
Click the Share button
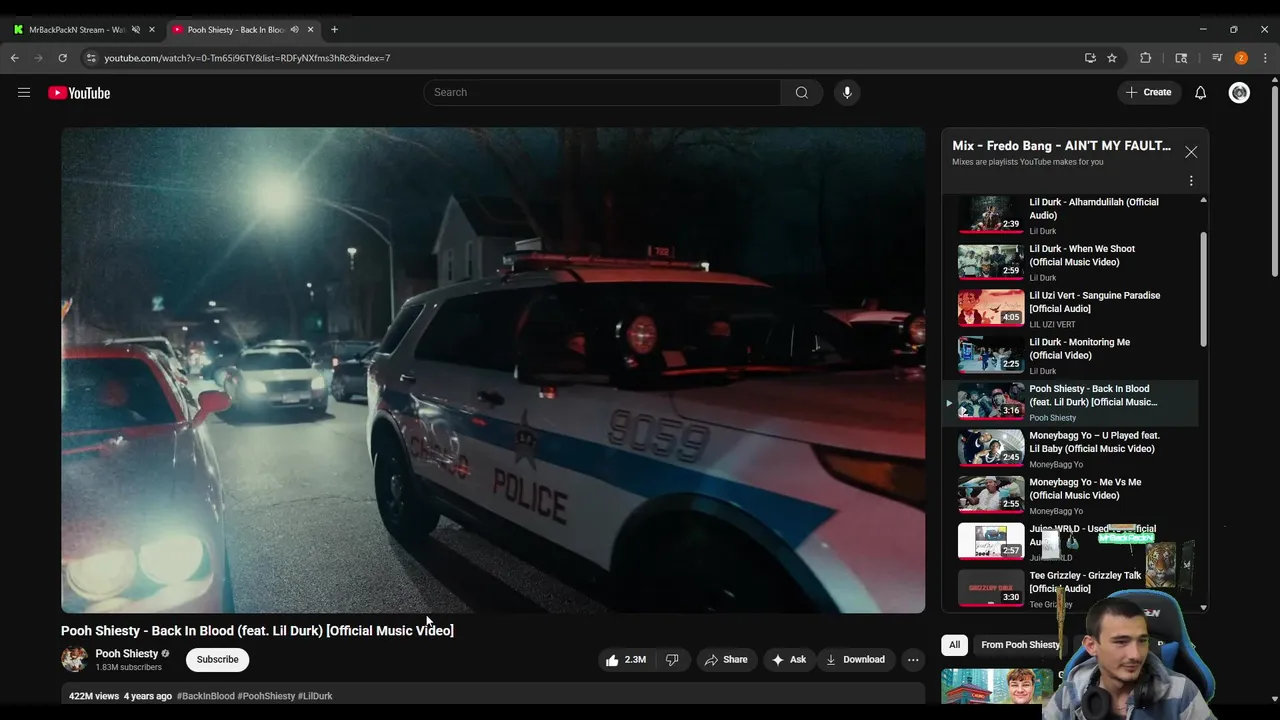pos(726,660)
